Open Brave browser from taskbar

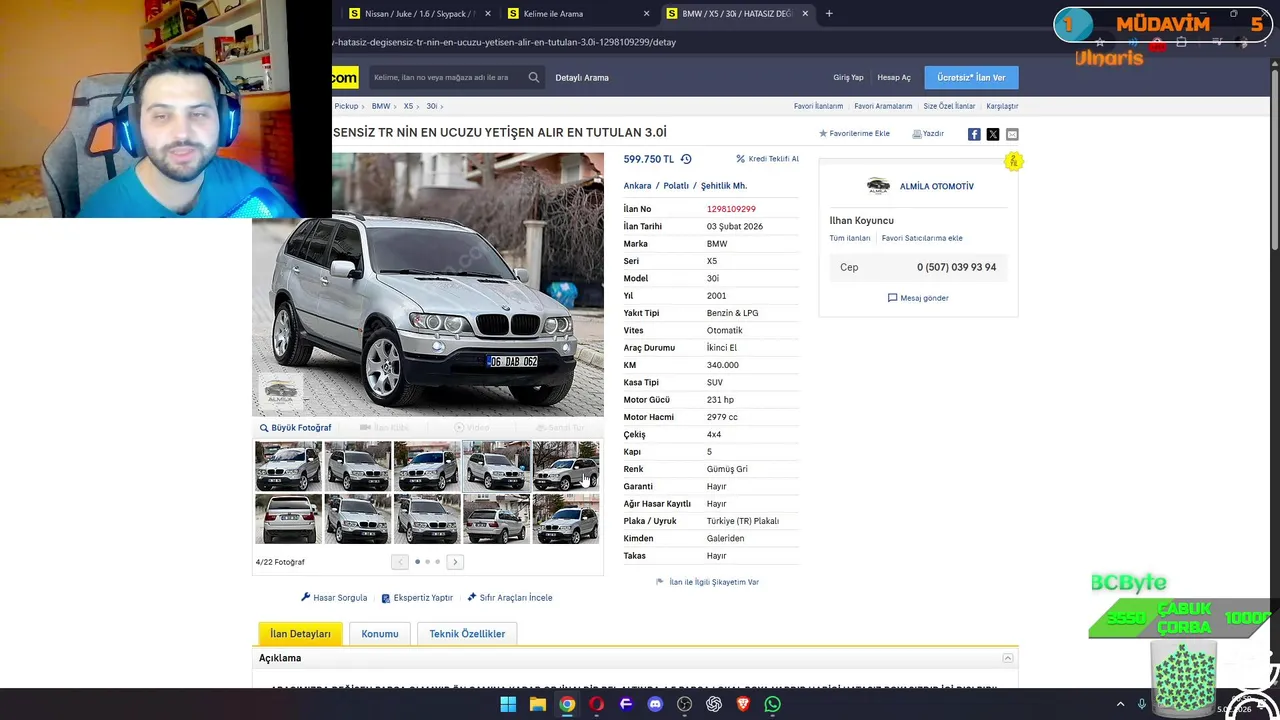[x=743, y=704]
